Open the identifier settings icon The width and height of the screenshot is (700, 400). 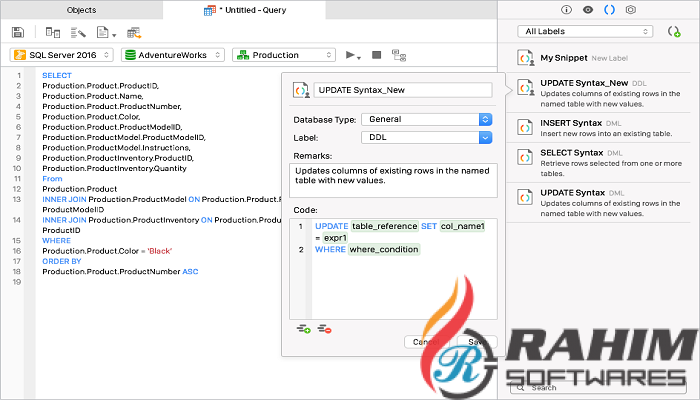point(630,9)
